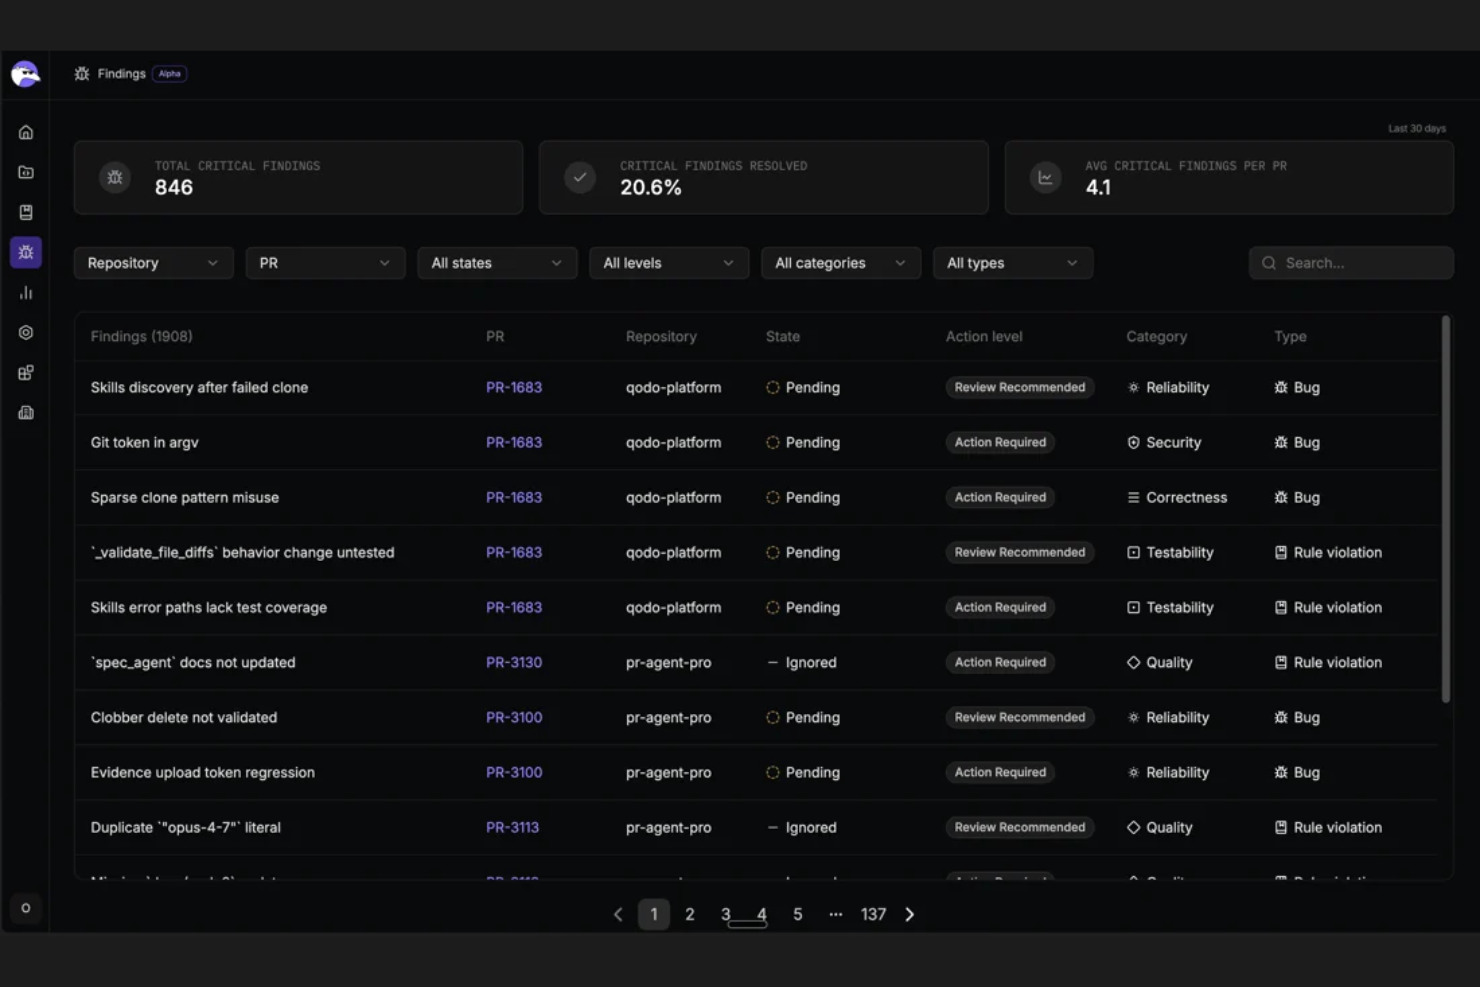The width and height of the screenshot is (1480, 987).
Task: Click Action Required badge in Sparse clone row
Action: (1000, 497)
